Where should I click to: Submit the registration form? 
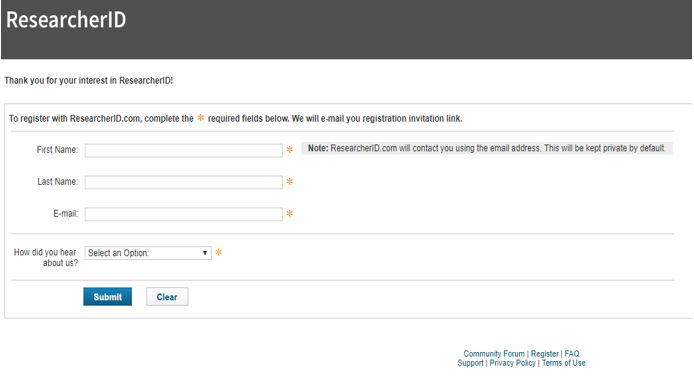coord(108,296)
